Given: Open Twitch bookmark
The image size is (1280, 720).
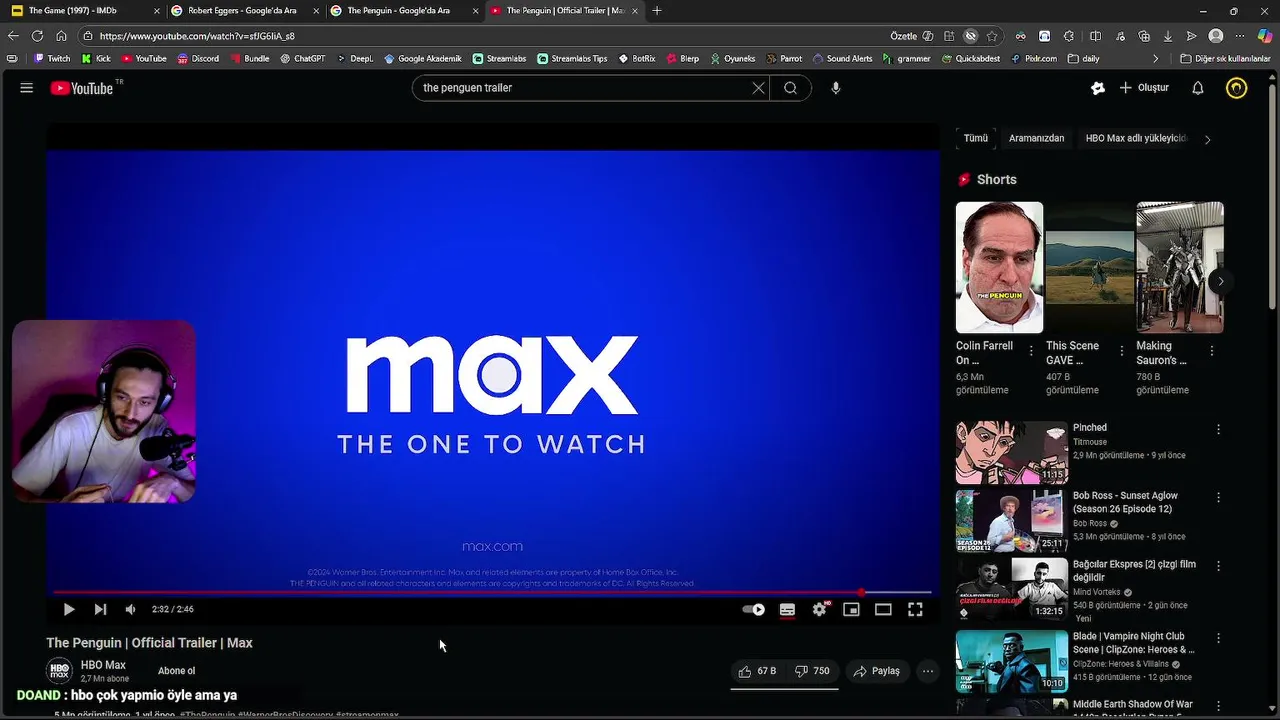Looking at the screenshot, I should pyautogui.click(x=52, y=59).
